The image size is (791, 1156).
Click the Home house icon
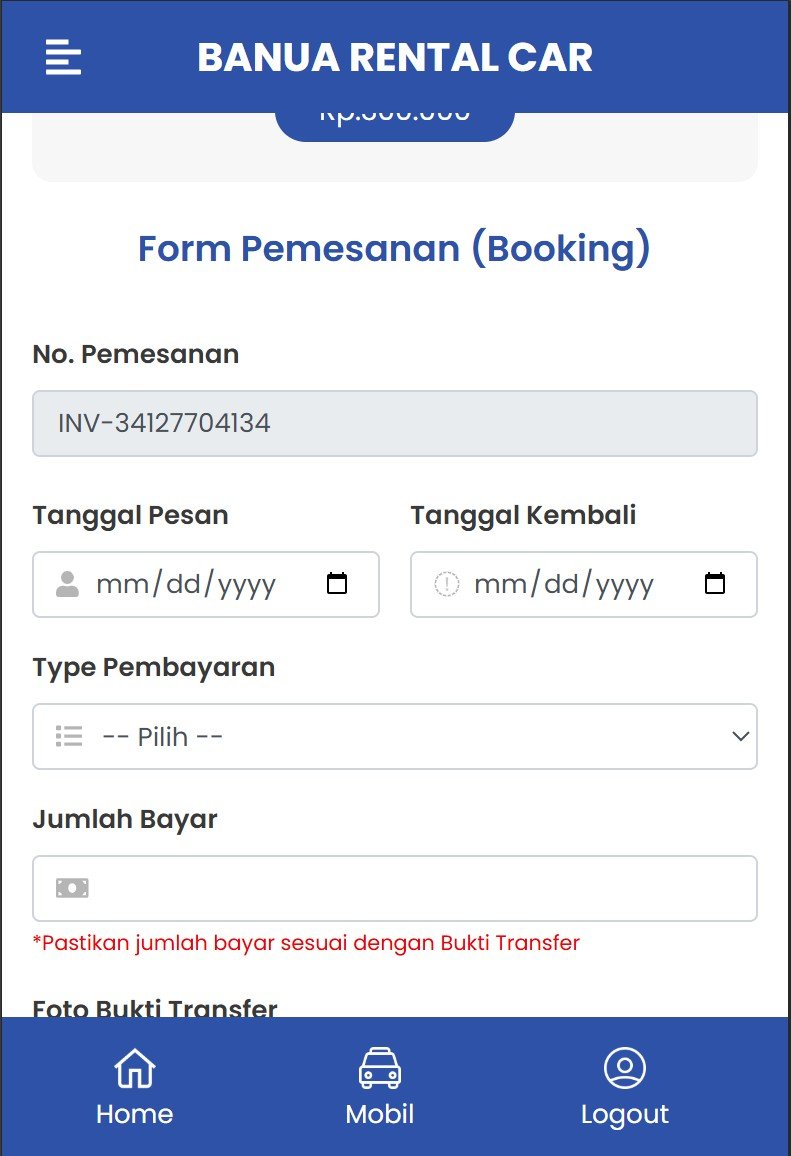coord(135,1068)
